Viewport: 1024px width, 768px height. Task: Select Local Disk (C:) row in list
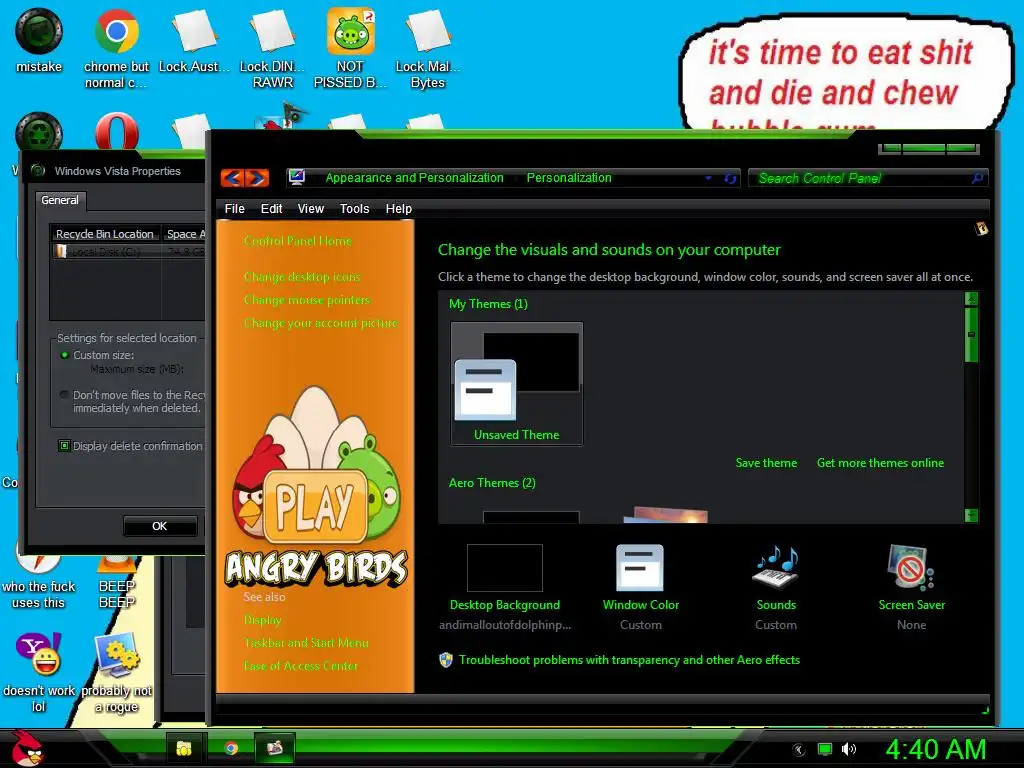tap(129, 251)
